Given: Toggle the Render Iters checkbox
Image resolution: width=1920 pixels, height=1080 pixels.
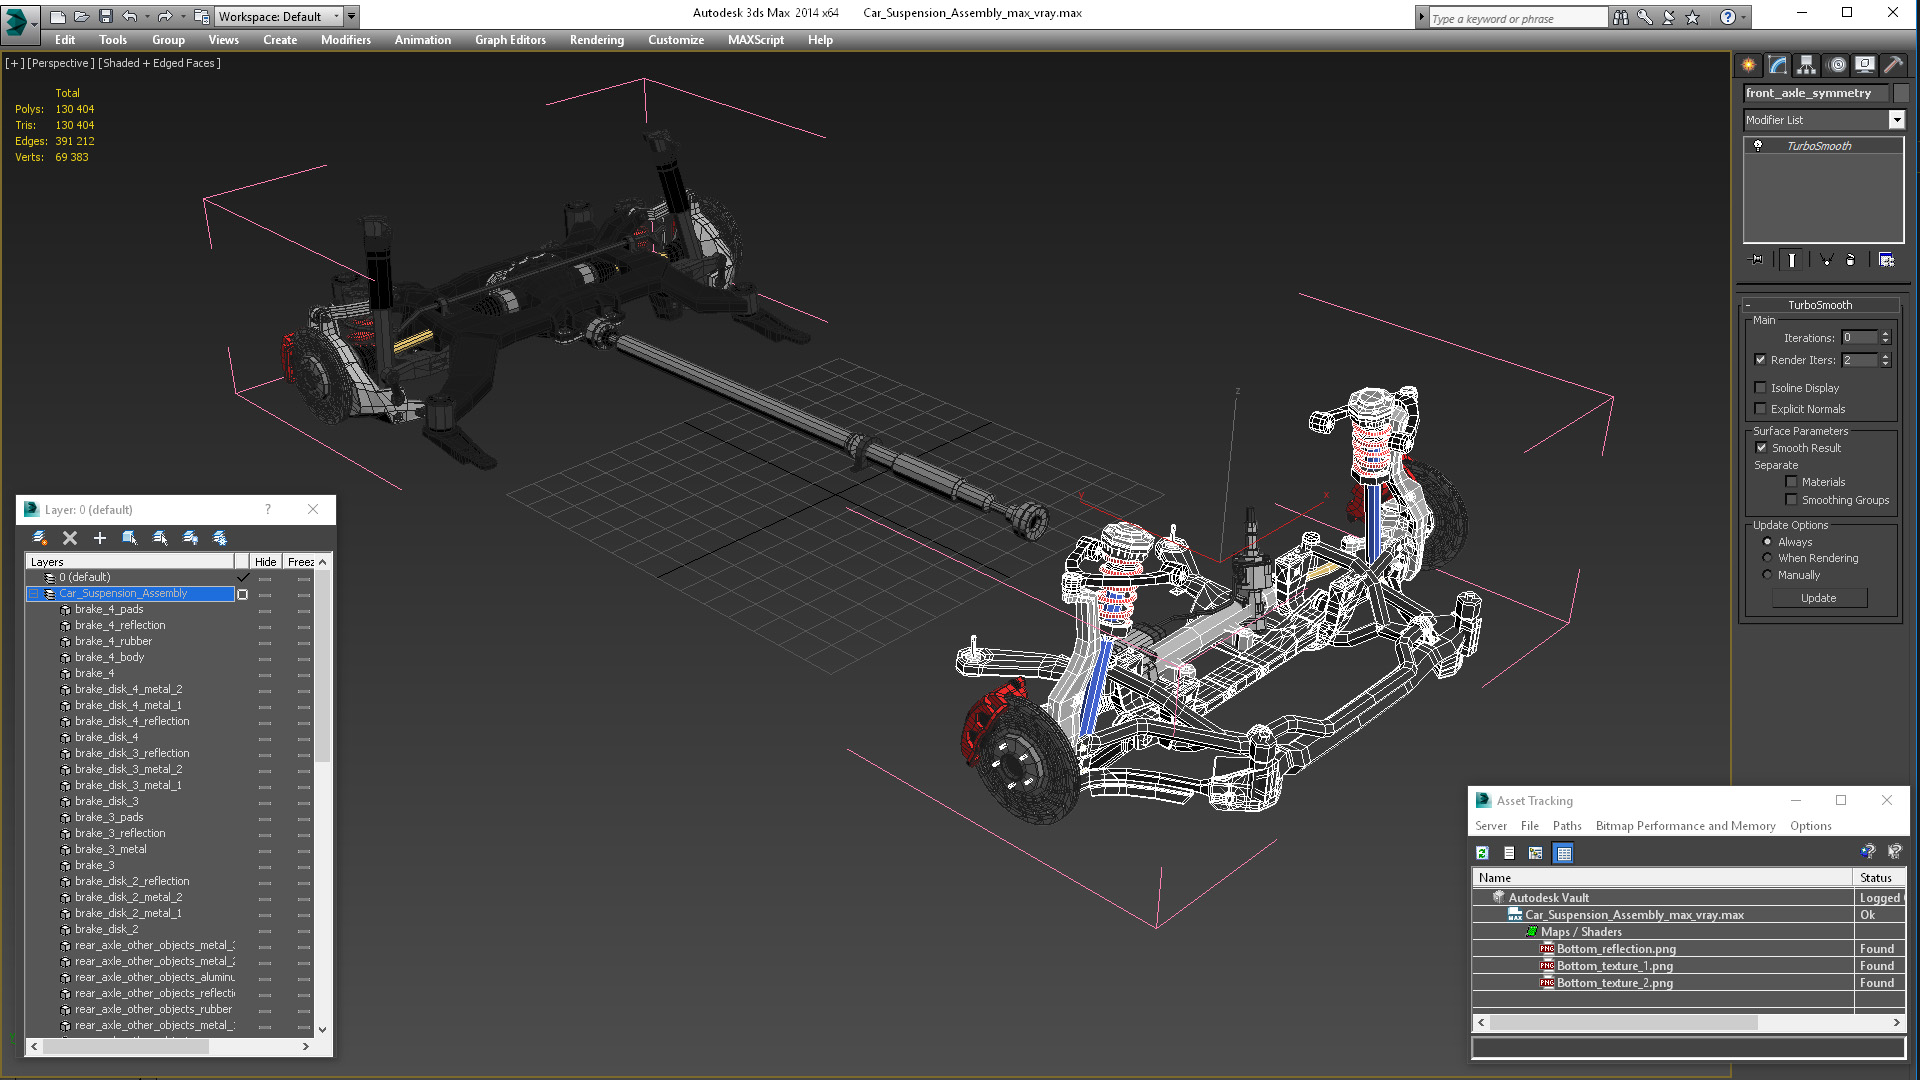Looking at the screenshot, I should tap(1760, 360).
